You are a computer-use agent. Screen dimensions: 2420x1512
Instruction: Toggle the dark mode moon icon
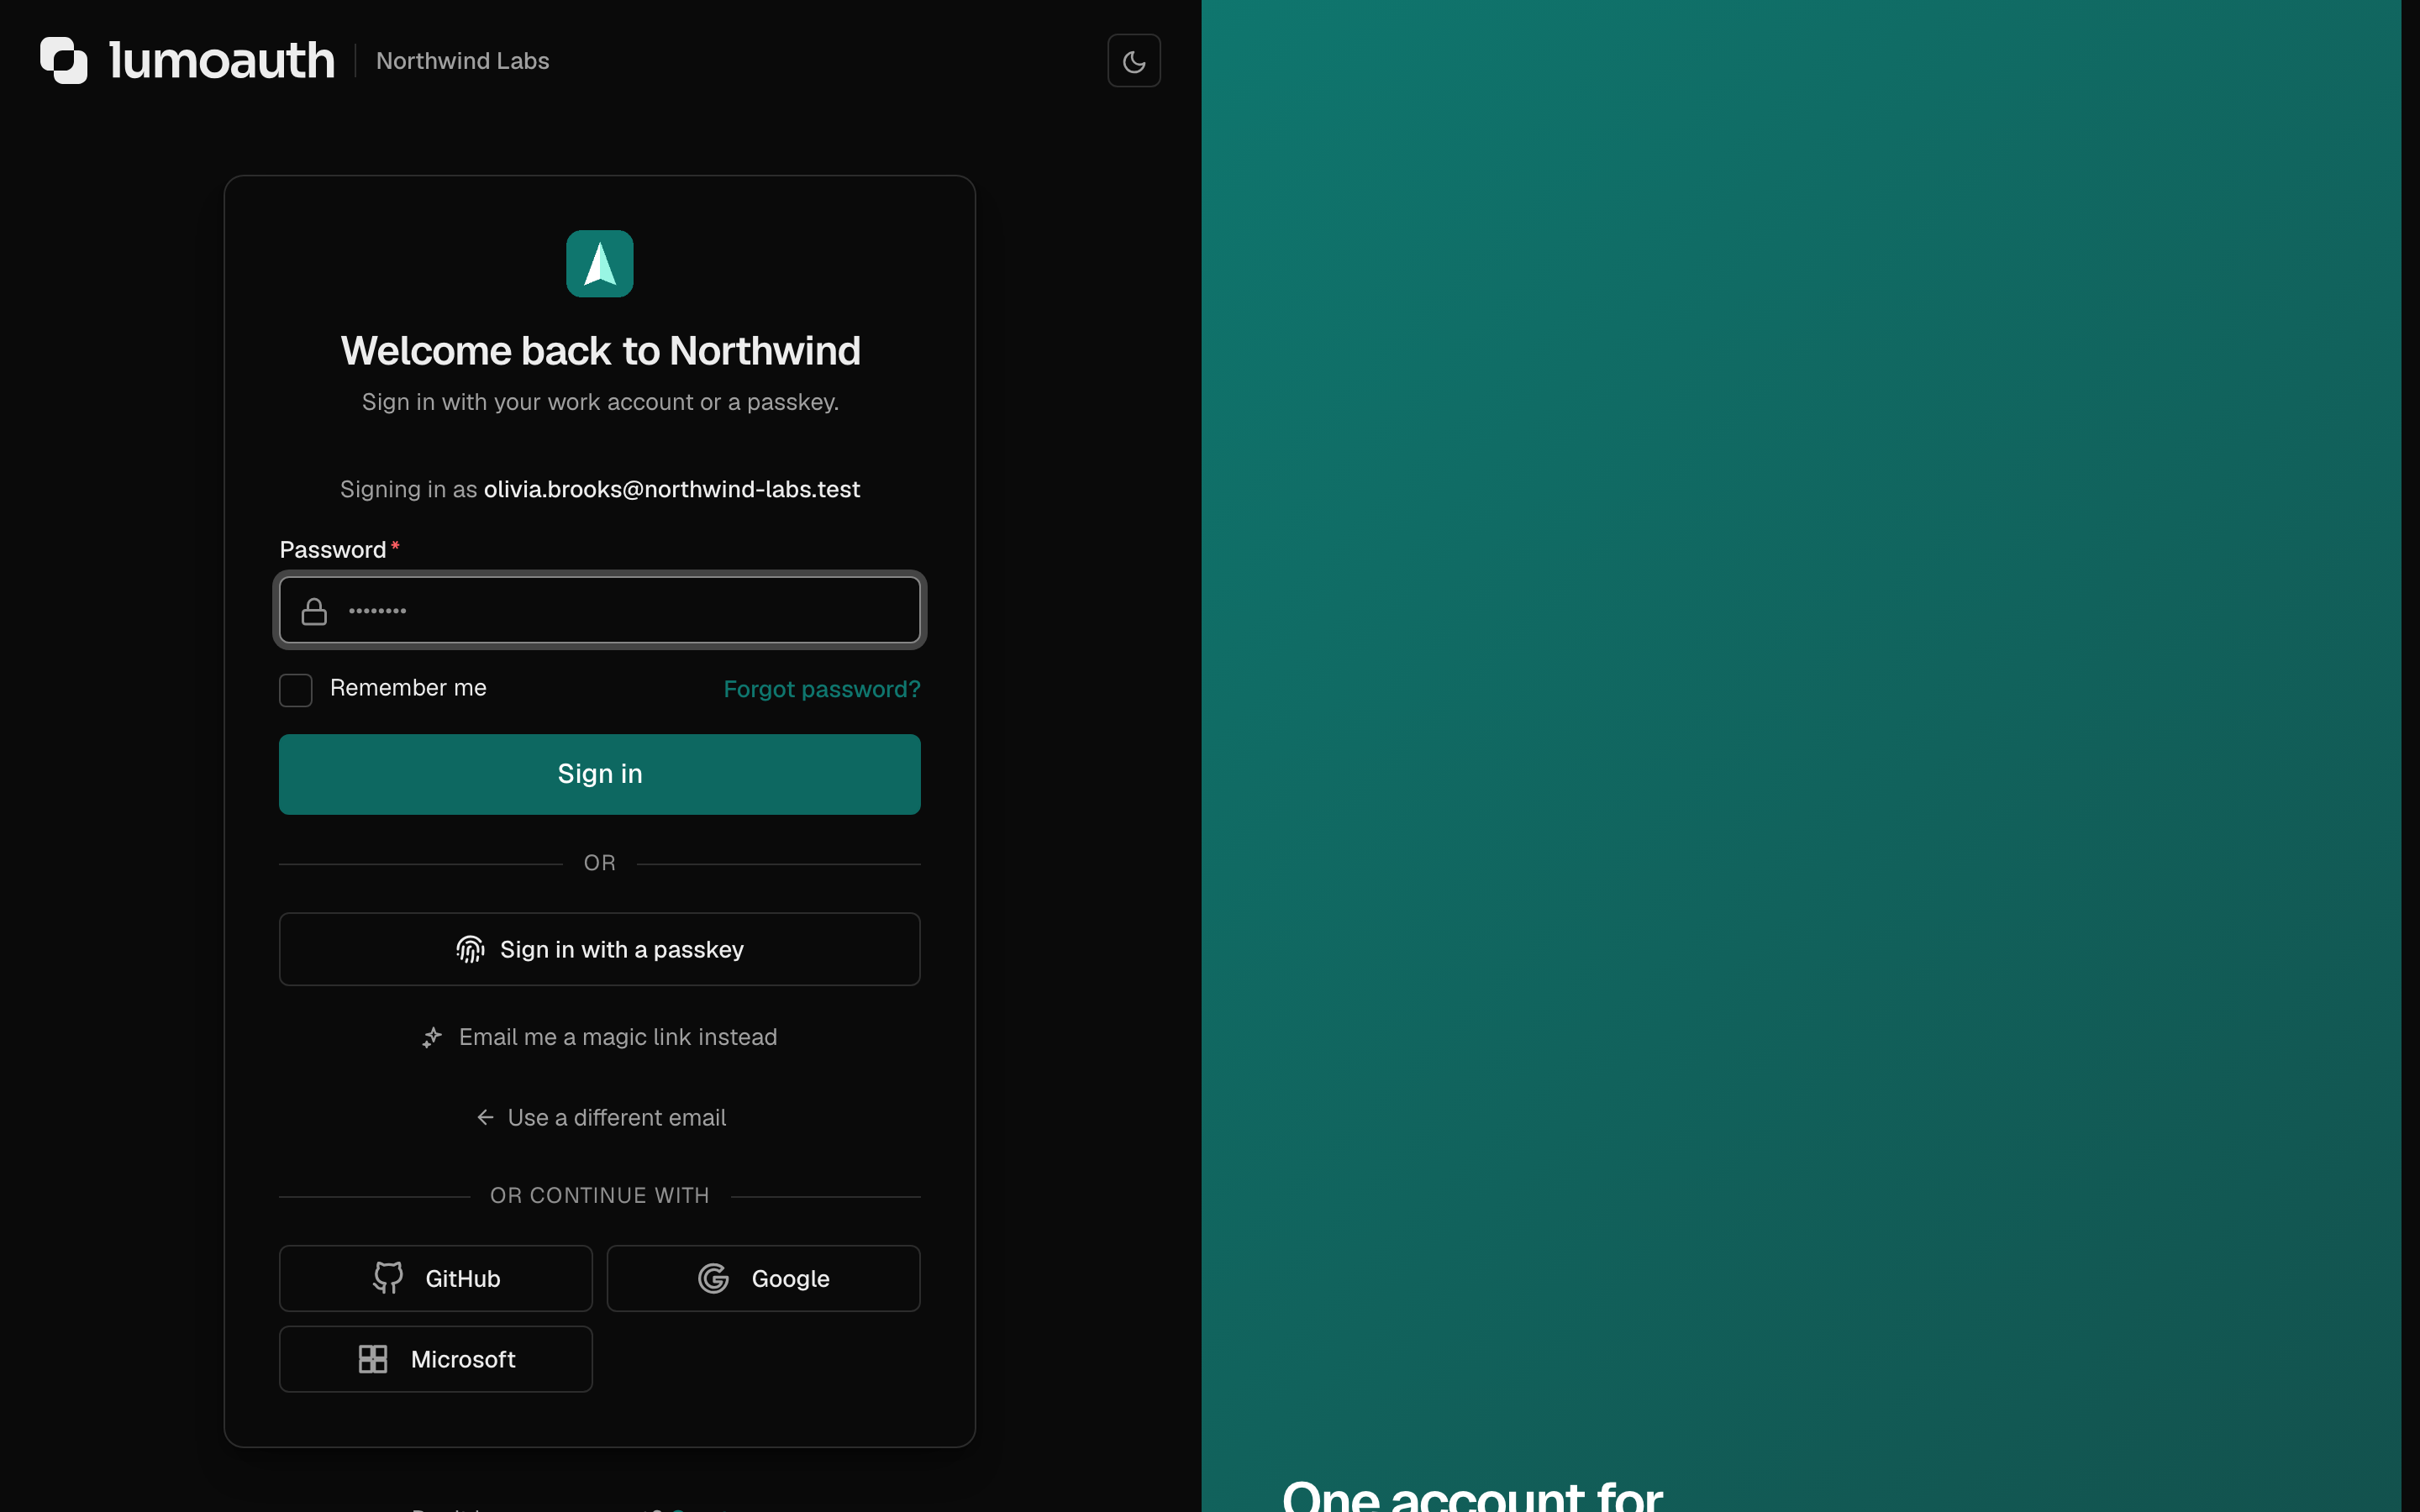[x=1133, y=61]
